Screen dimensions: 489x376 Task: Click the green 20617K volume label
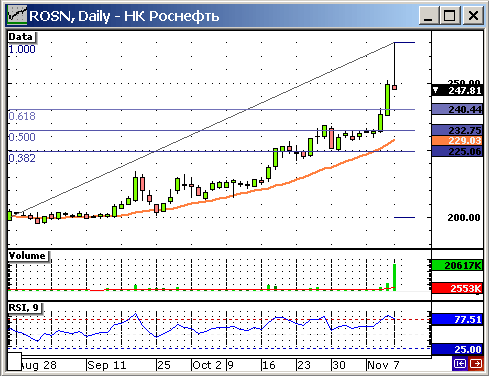[x=457, y=265]
